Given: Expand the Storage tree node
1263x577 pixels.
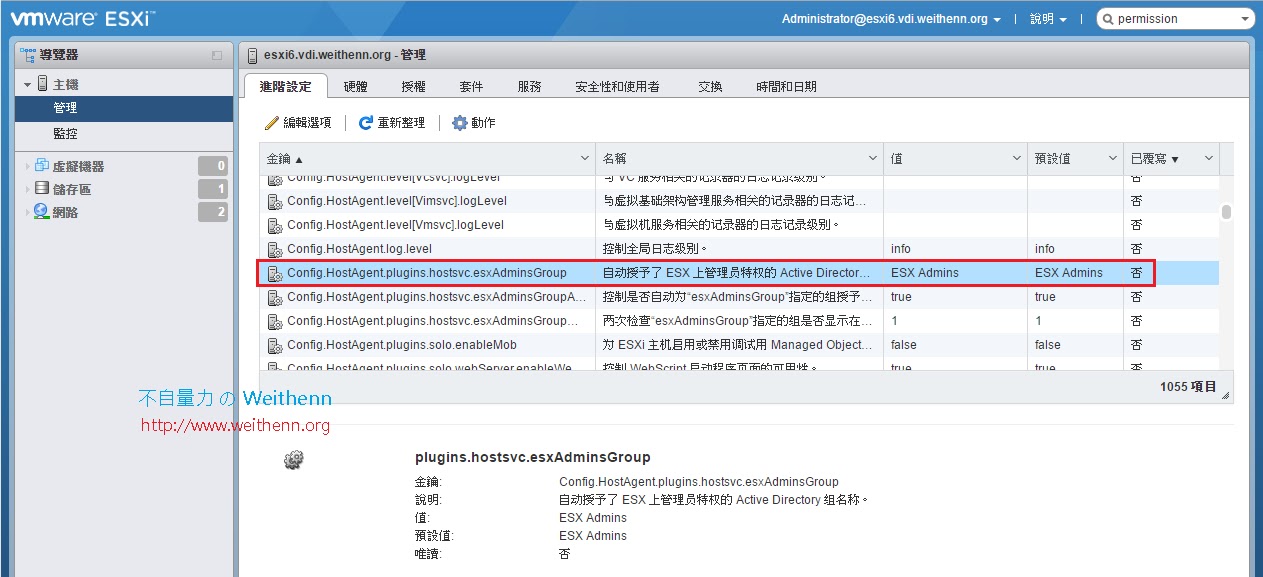Looking at the screenshot, I should 28,189.
